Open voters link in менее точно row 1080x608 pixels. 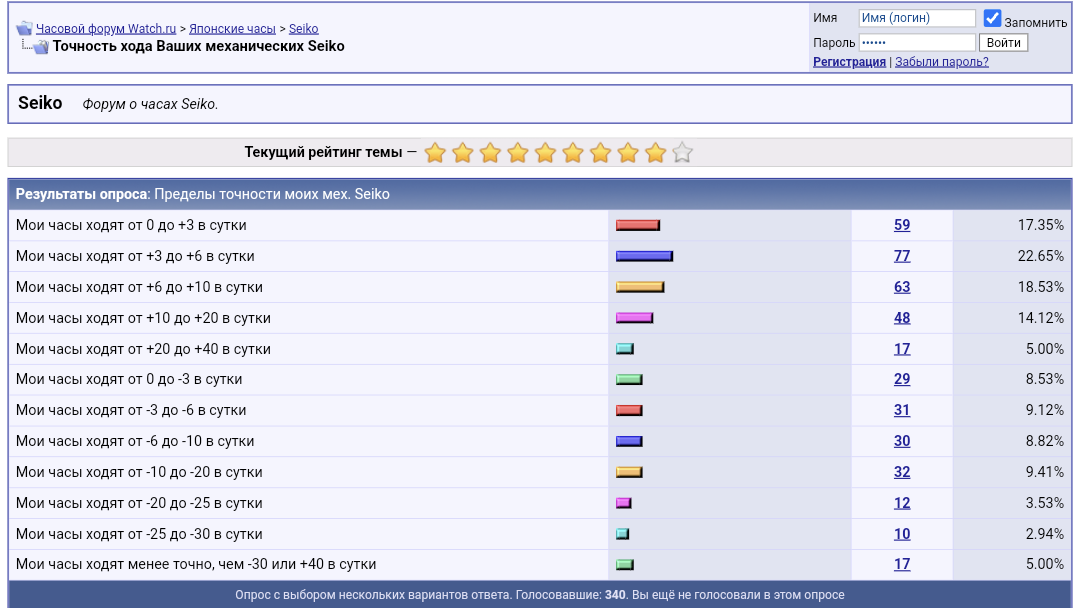[x=902, y=564]
